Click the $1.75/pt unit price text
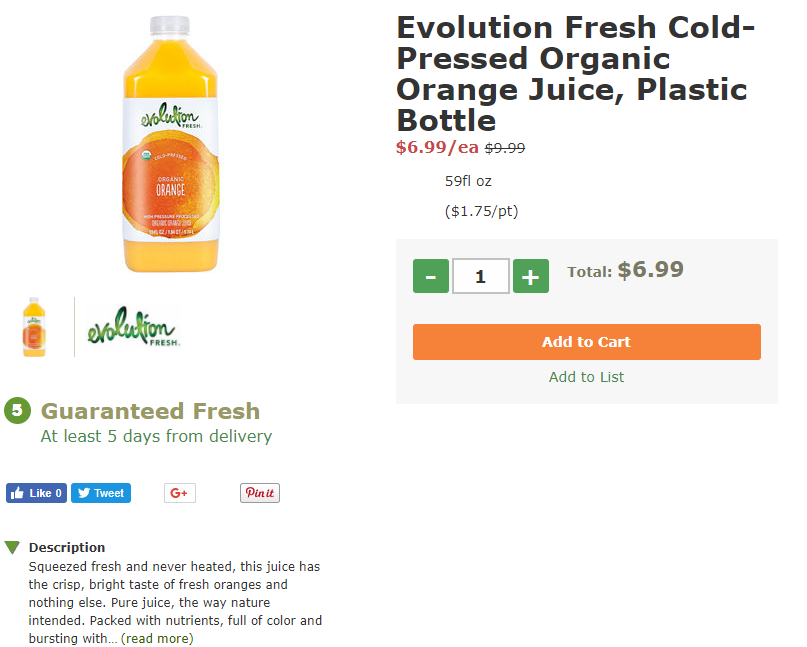The image size is (807, 647). pos(481,211)
